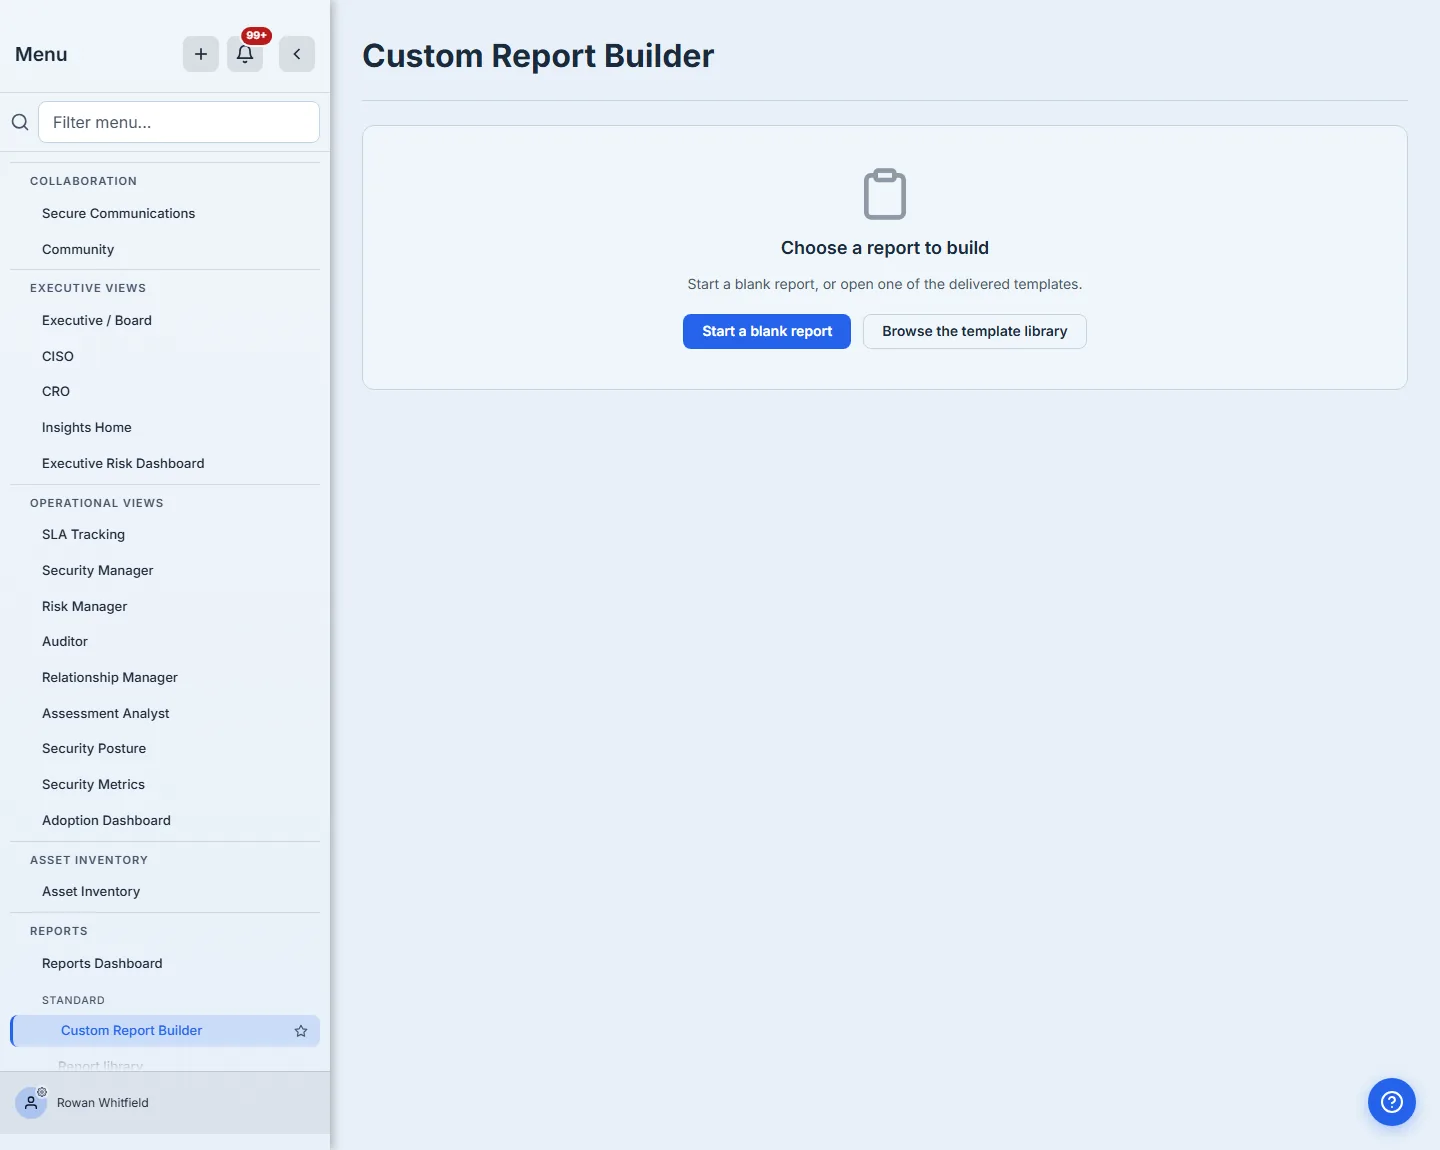Screen dimensions: 1440x1150
Task: Open Asset Inventory menu item
Action: pyautogui.click(x=165, y=891)
